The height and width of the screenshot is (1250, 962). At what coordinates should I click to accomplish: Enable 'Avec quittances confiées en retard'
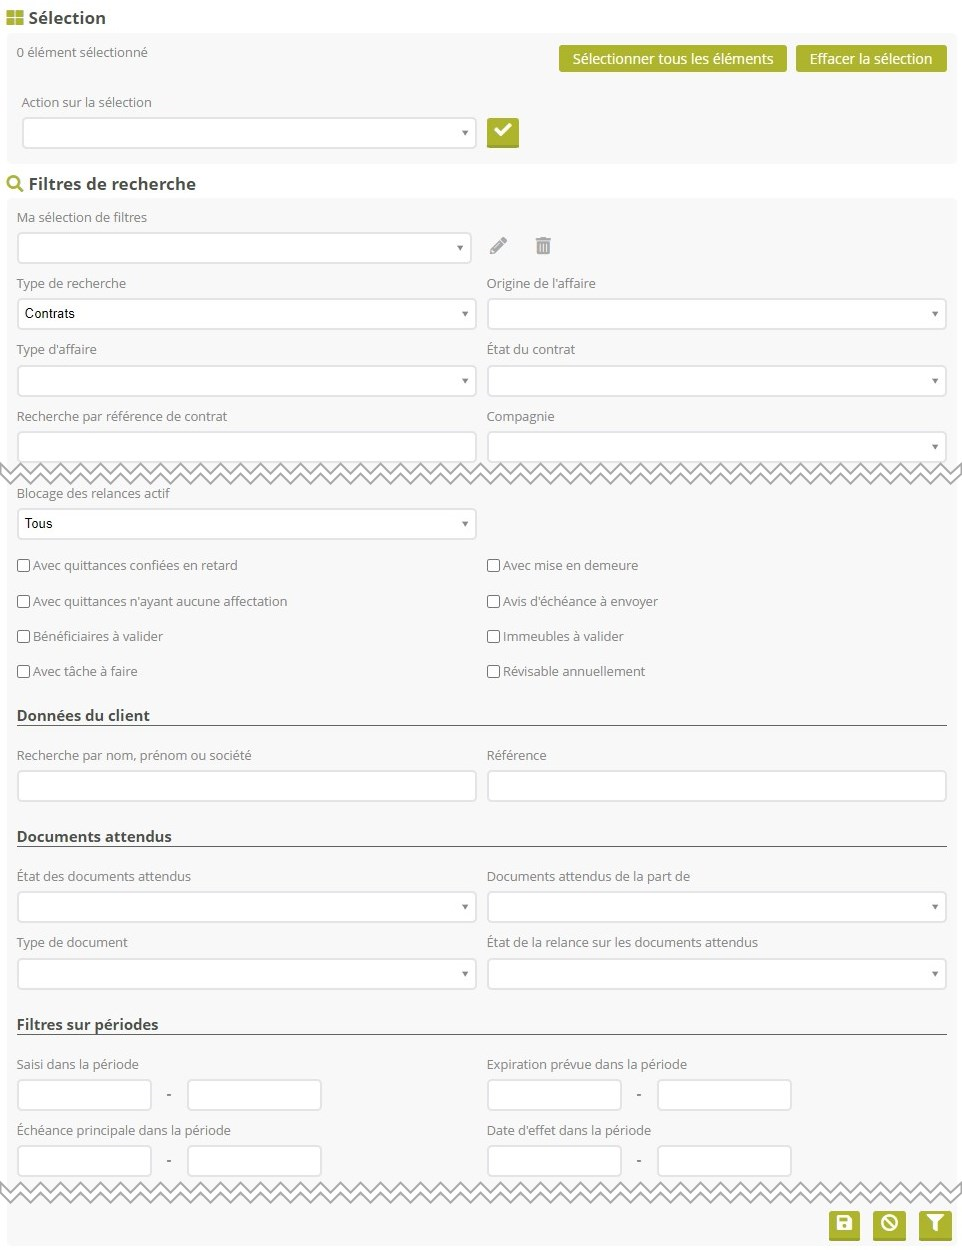pyautogui.click(x=24, y=566)
